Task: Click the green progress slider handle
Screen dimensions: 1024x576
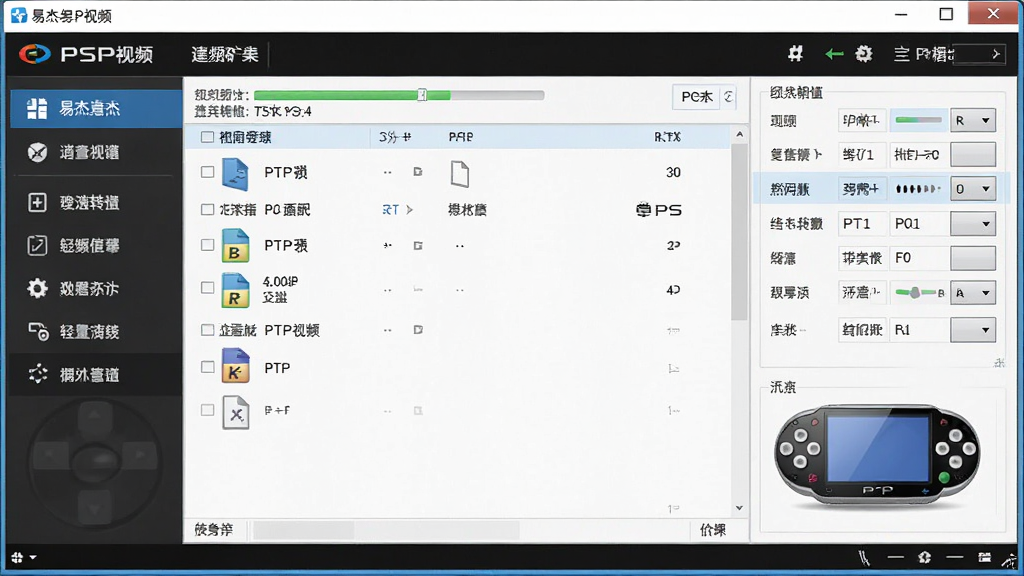Action: coord(422,95)
